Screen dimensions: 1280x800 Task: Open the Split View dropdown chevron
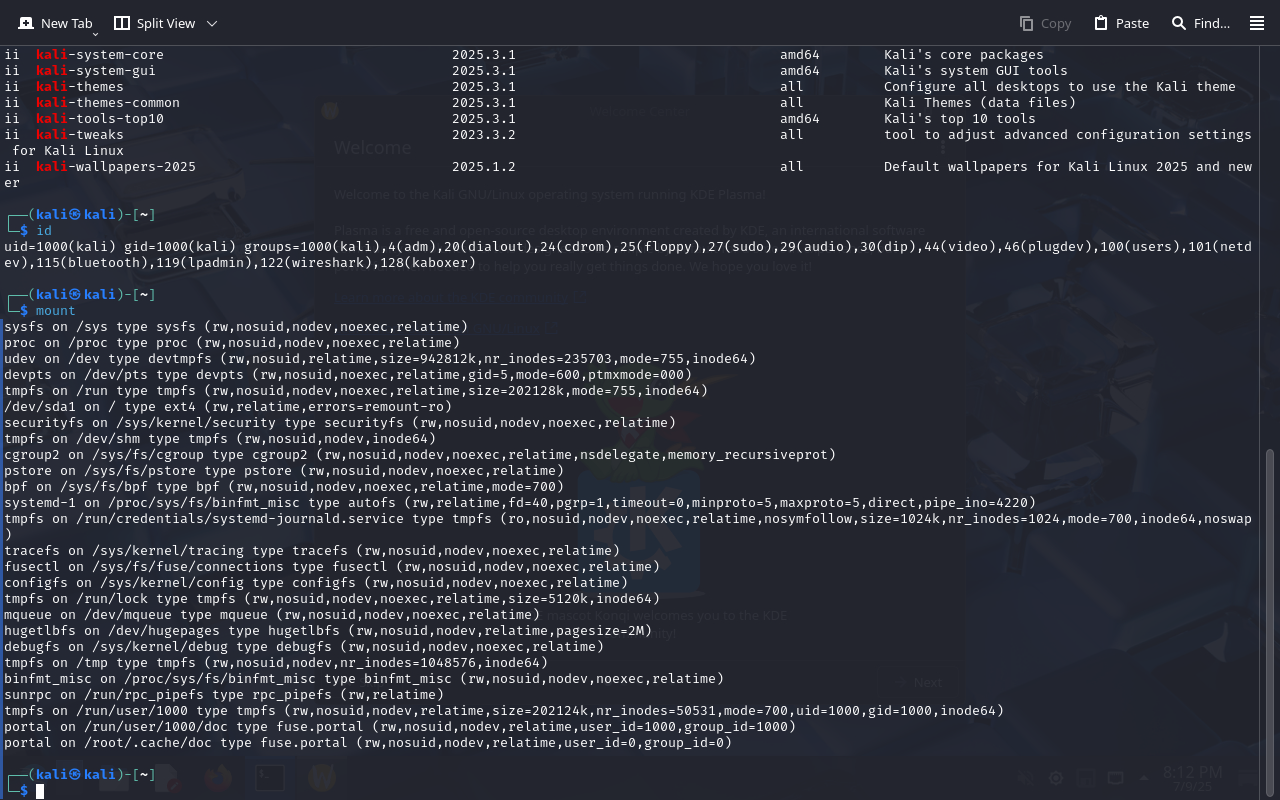tap(211, 23)
